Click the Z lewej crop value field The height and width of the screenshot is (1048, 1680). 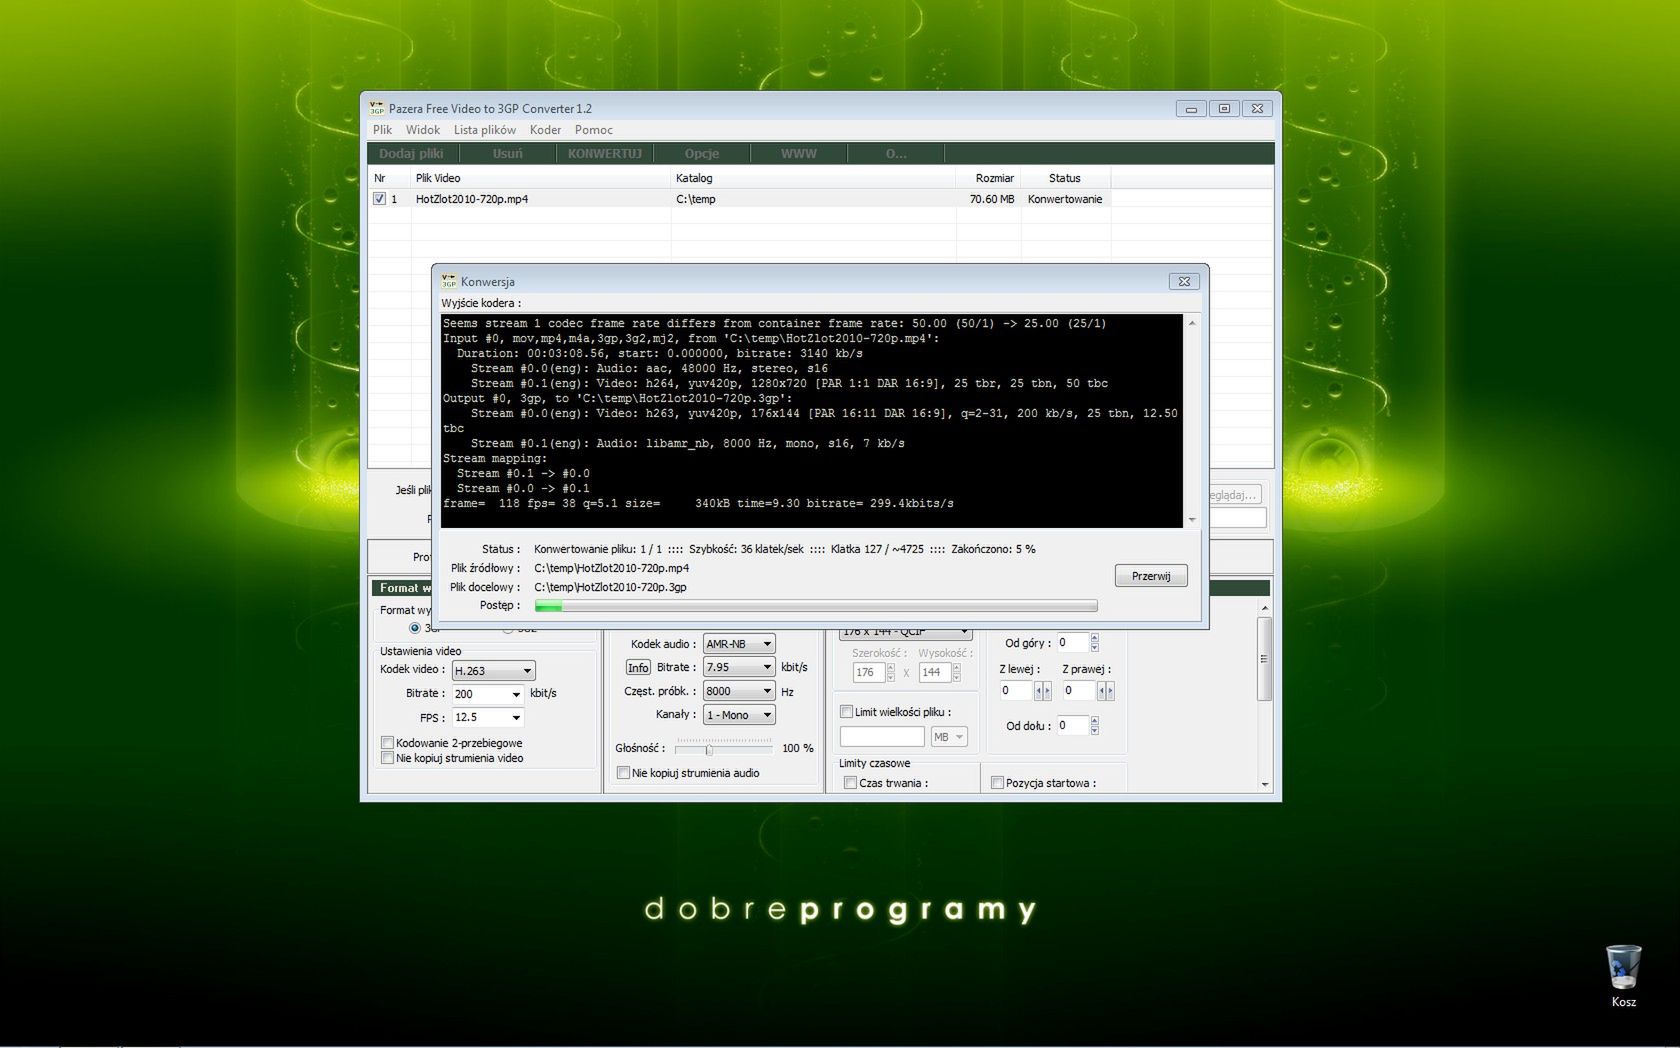click(x=1015, y=691)
